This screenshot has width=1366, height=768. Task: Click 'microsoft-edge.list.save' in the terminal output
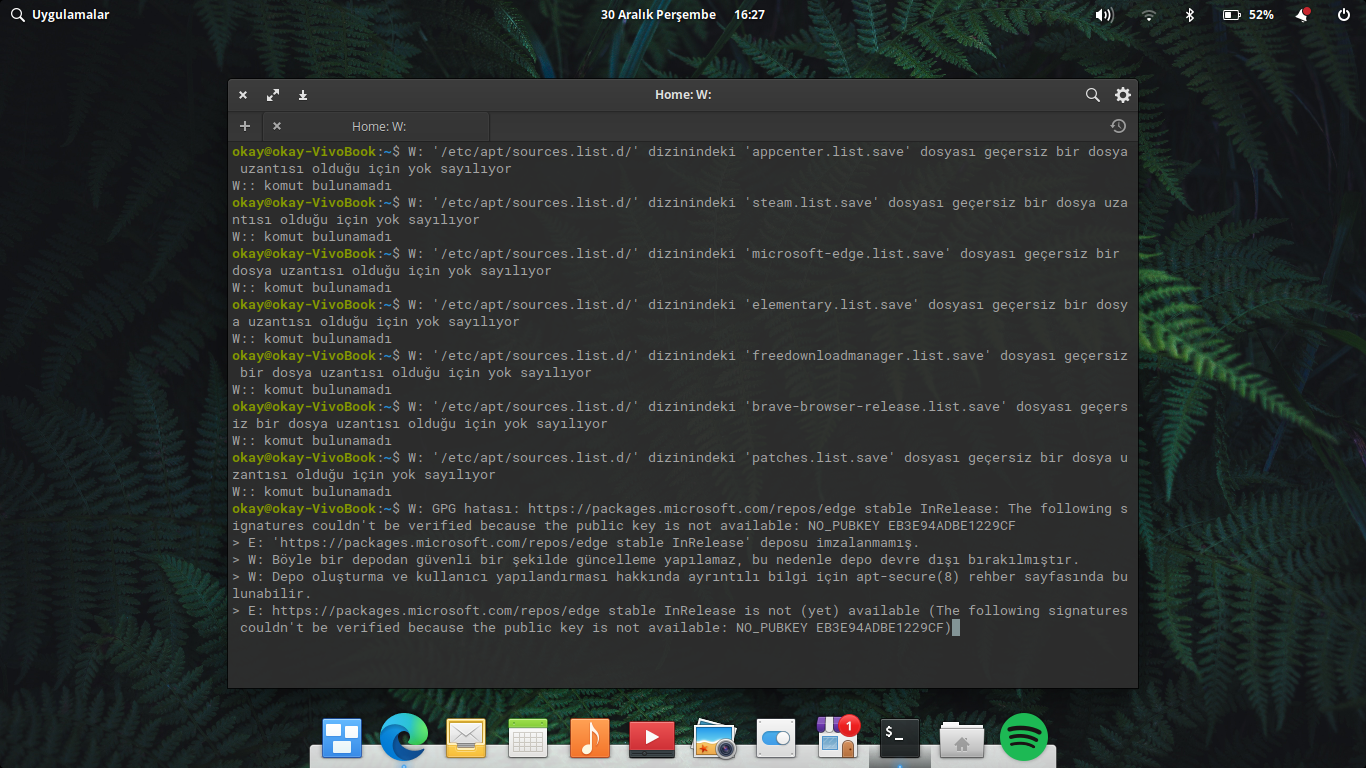849,254
